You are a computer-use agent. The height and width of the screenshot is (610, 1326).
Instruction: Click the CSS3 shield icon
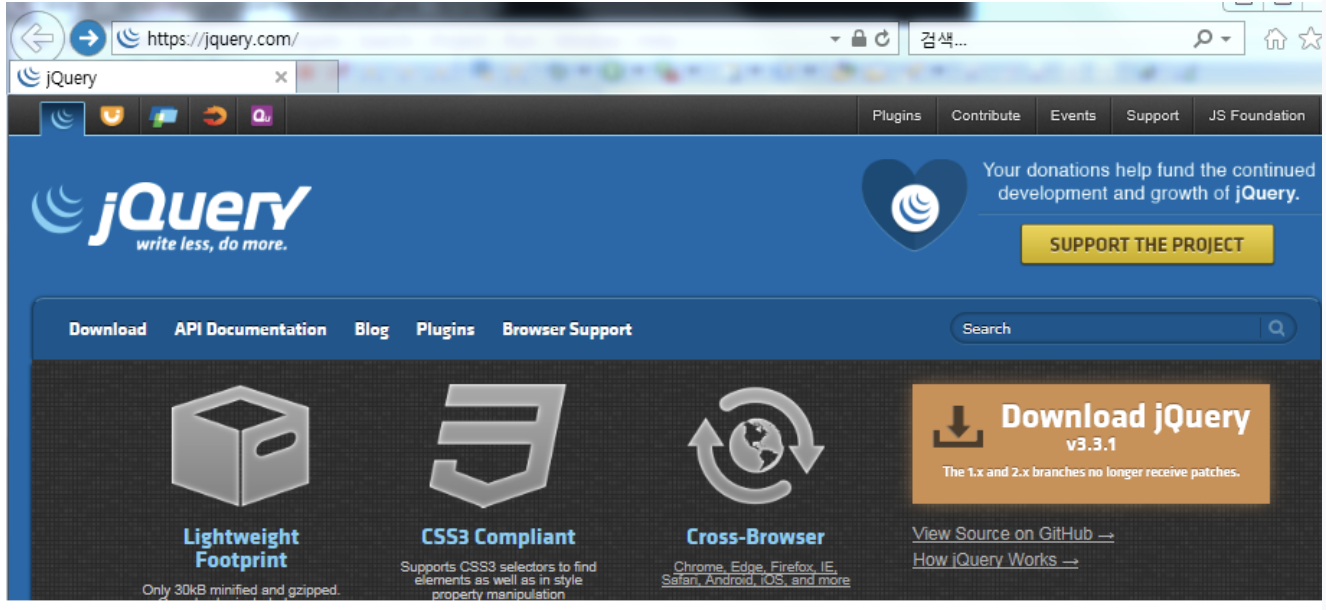(497, 445)
